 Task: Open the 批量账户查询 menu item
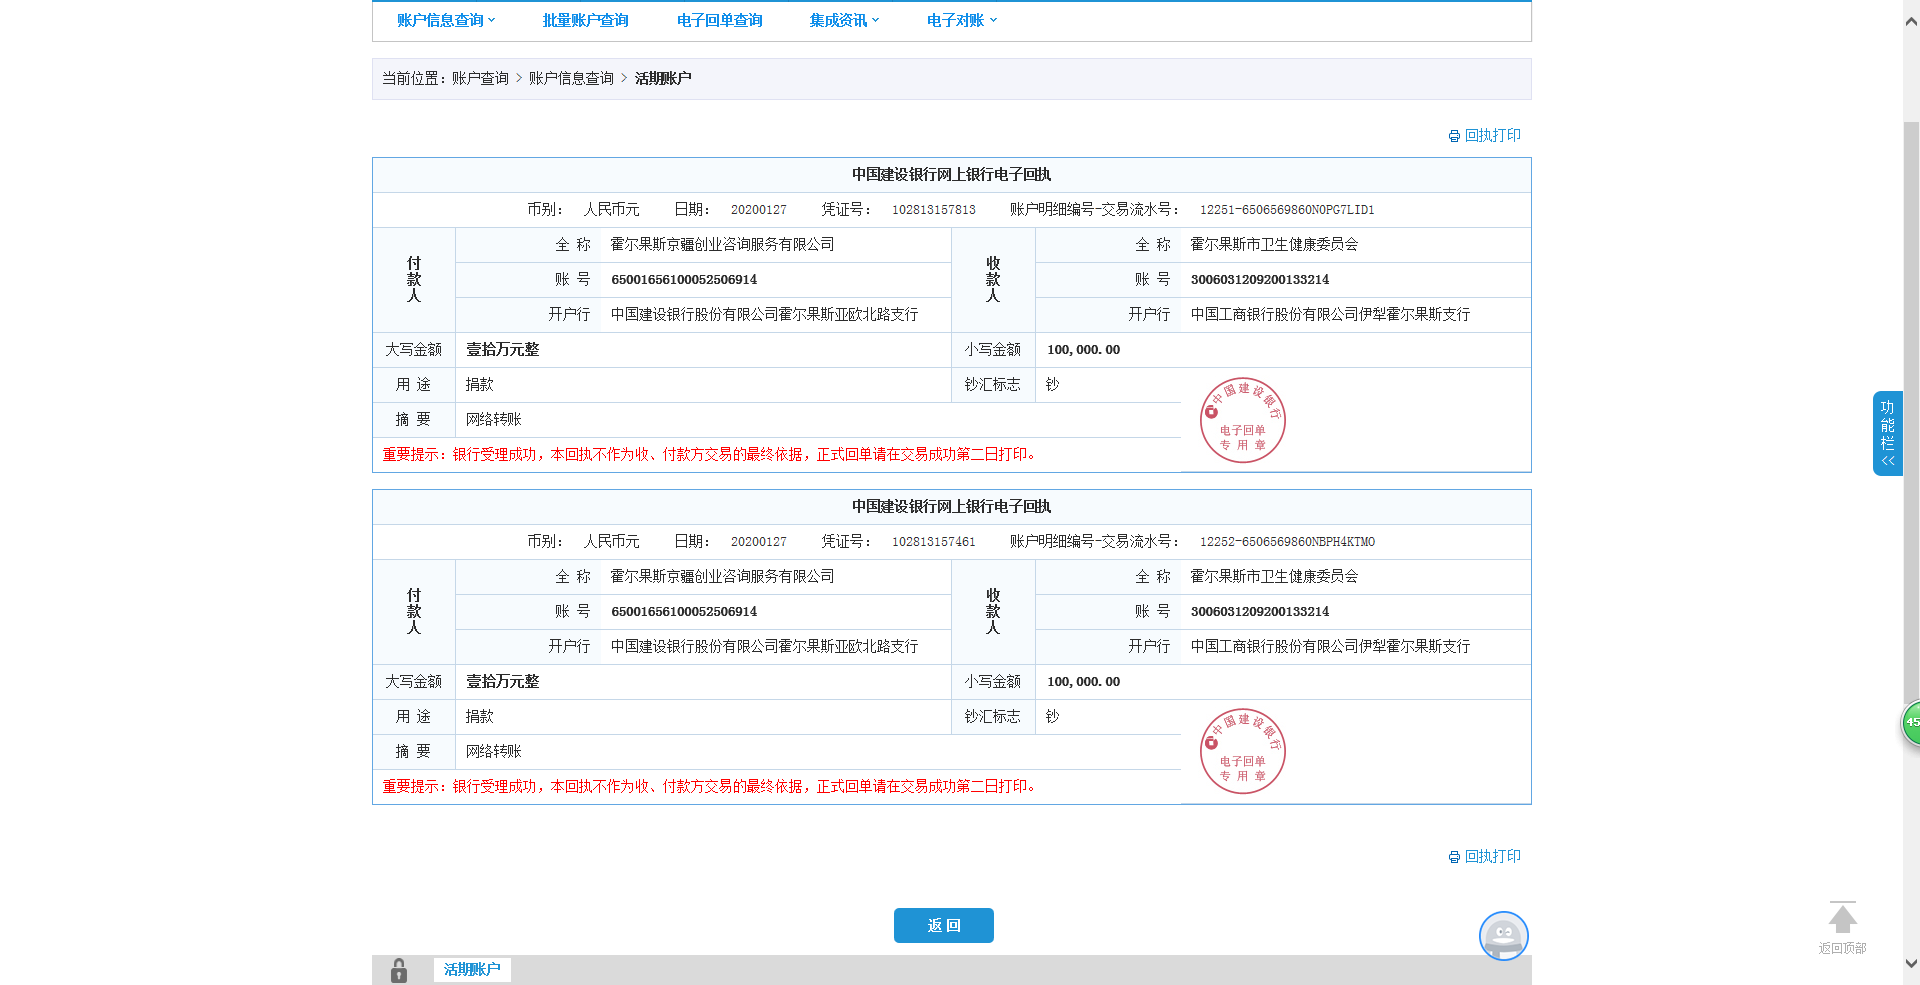(585, 20)
